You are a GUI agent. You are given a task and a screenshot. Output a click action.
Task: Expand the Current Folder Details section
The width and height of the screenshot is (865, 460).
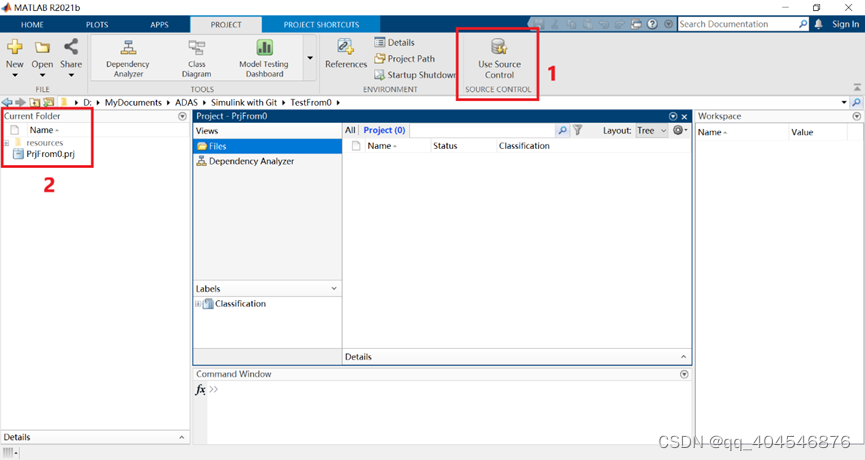coord(181,437)
